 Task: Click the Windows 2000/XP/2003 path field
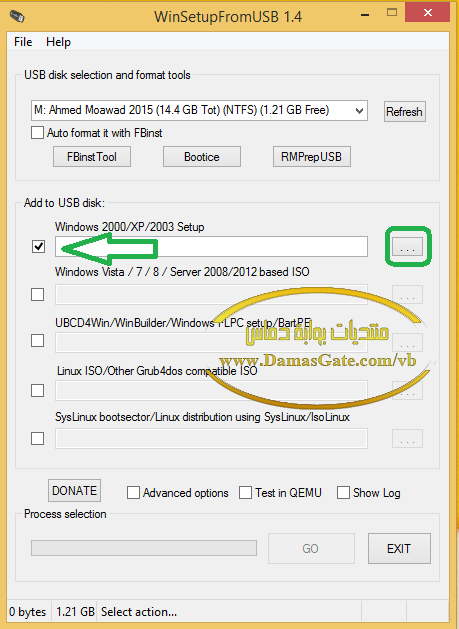(x=211, y=247)
